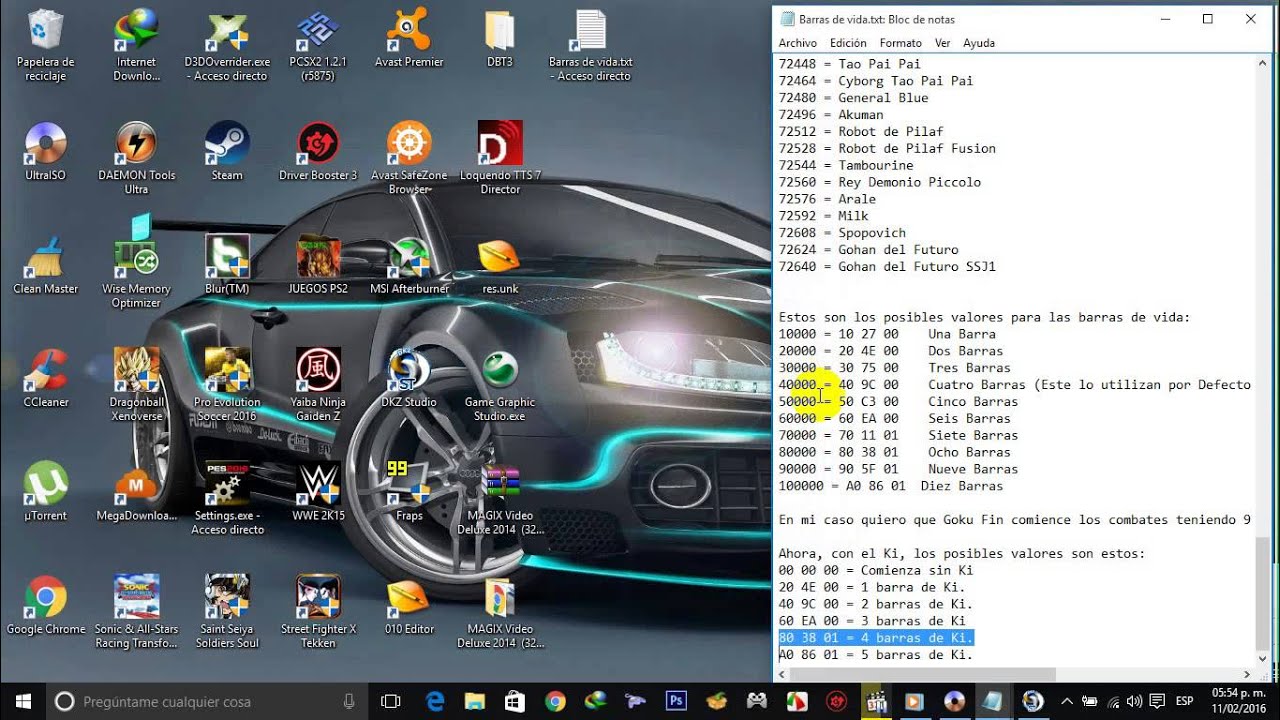The width and height of the screenshot is (1280, 720).
Task: Click the Notepad horizontal scrollbar thumb
Action: pos(924,674)
